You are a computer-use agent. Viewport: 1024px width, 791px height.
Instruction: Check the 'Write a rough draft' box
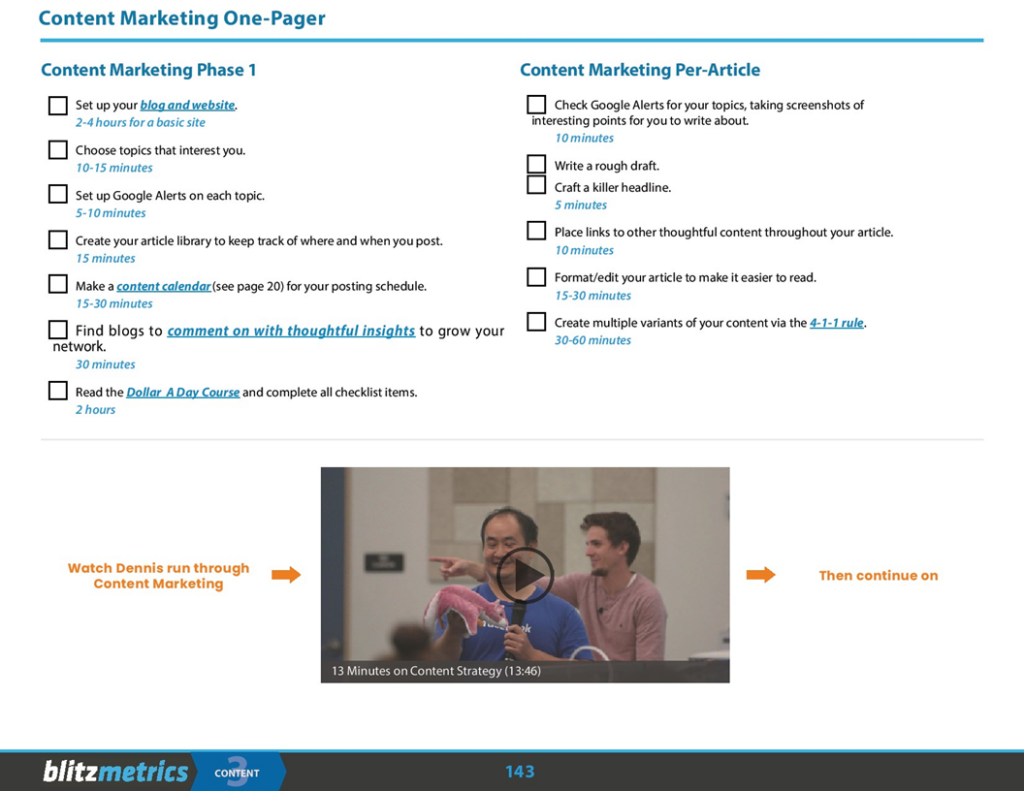[537, 164]
